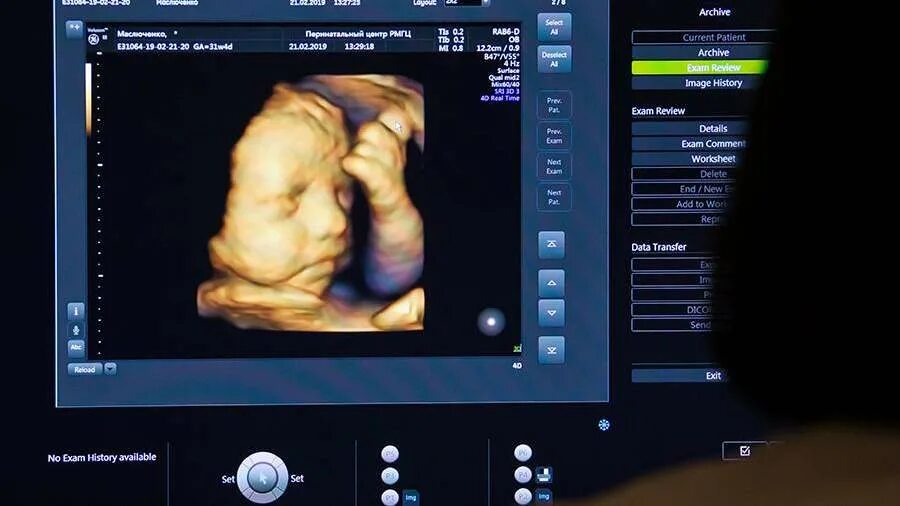Viewport: 900px width, 506px height.
Task: Click the round P6 button
Action: tap(523, 453)
